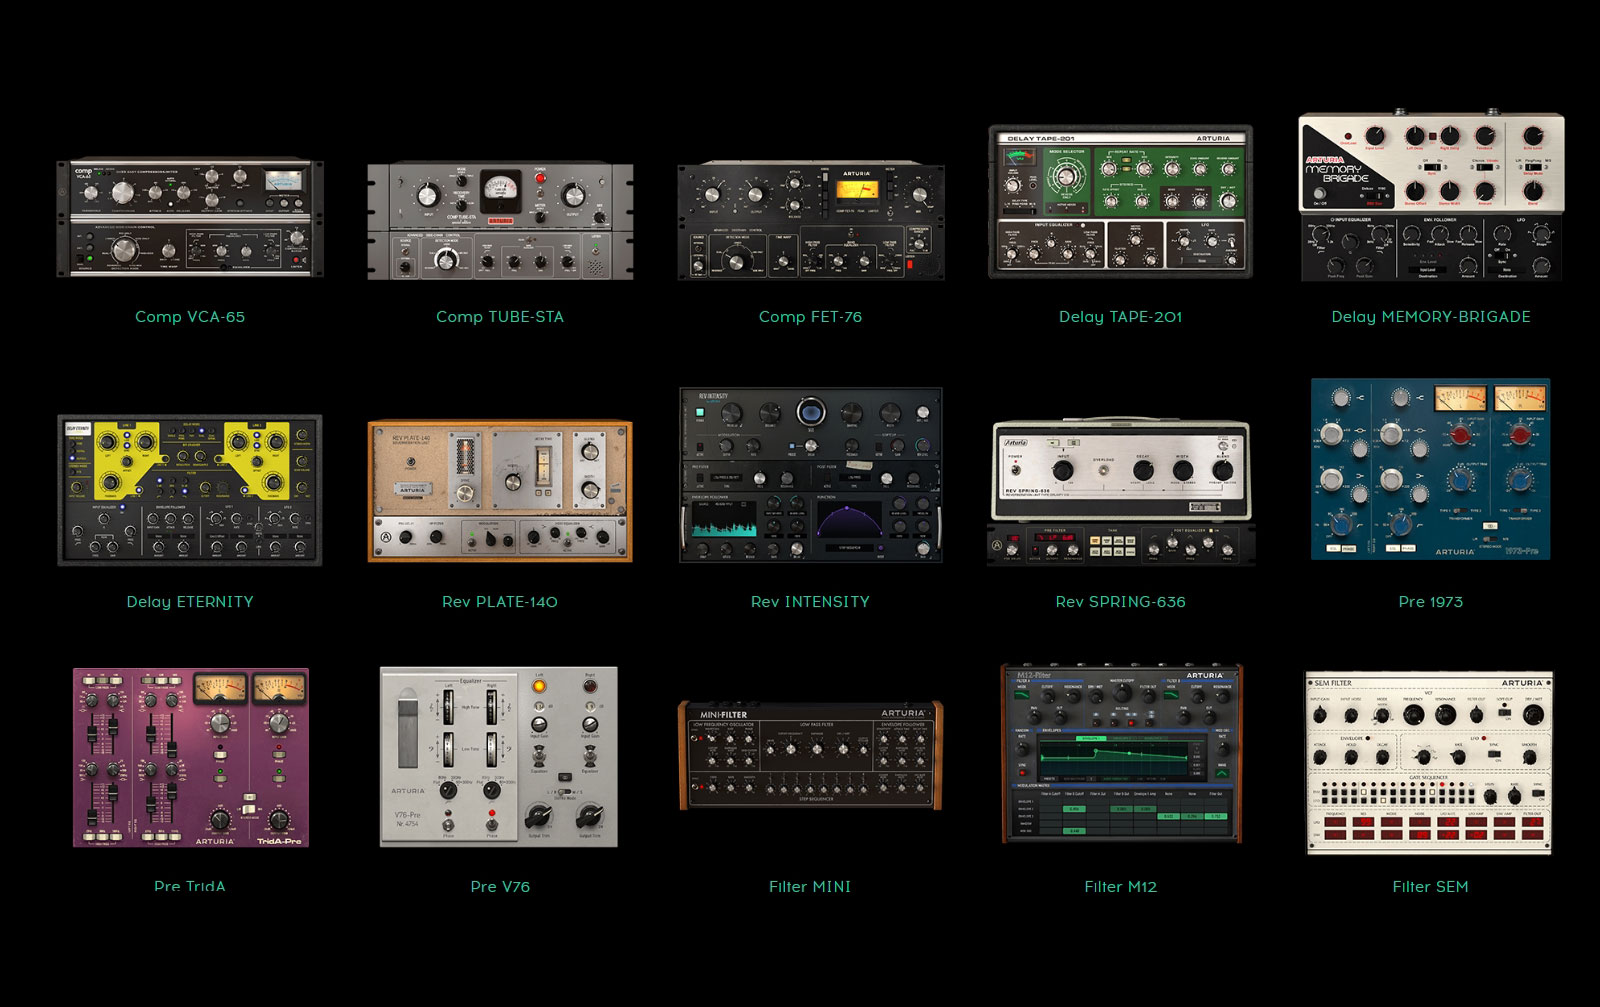The width and height of the screenshot is (1600, 1007).
Task: Open the Pre 1973 plugin image
Action: click(x=1431, y=469)
